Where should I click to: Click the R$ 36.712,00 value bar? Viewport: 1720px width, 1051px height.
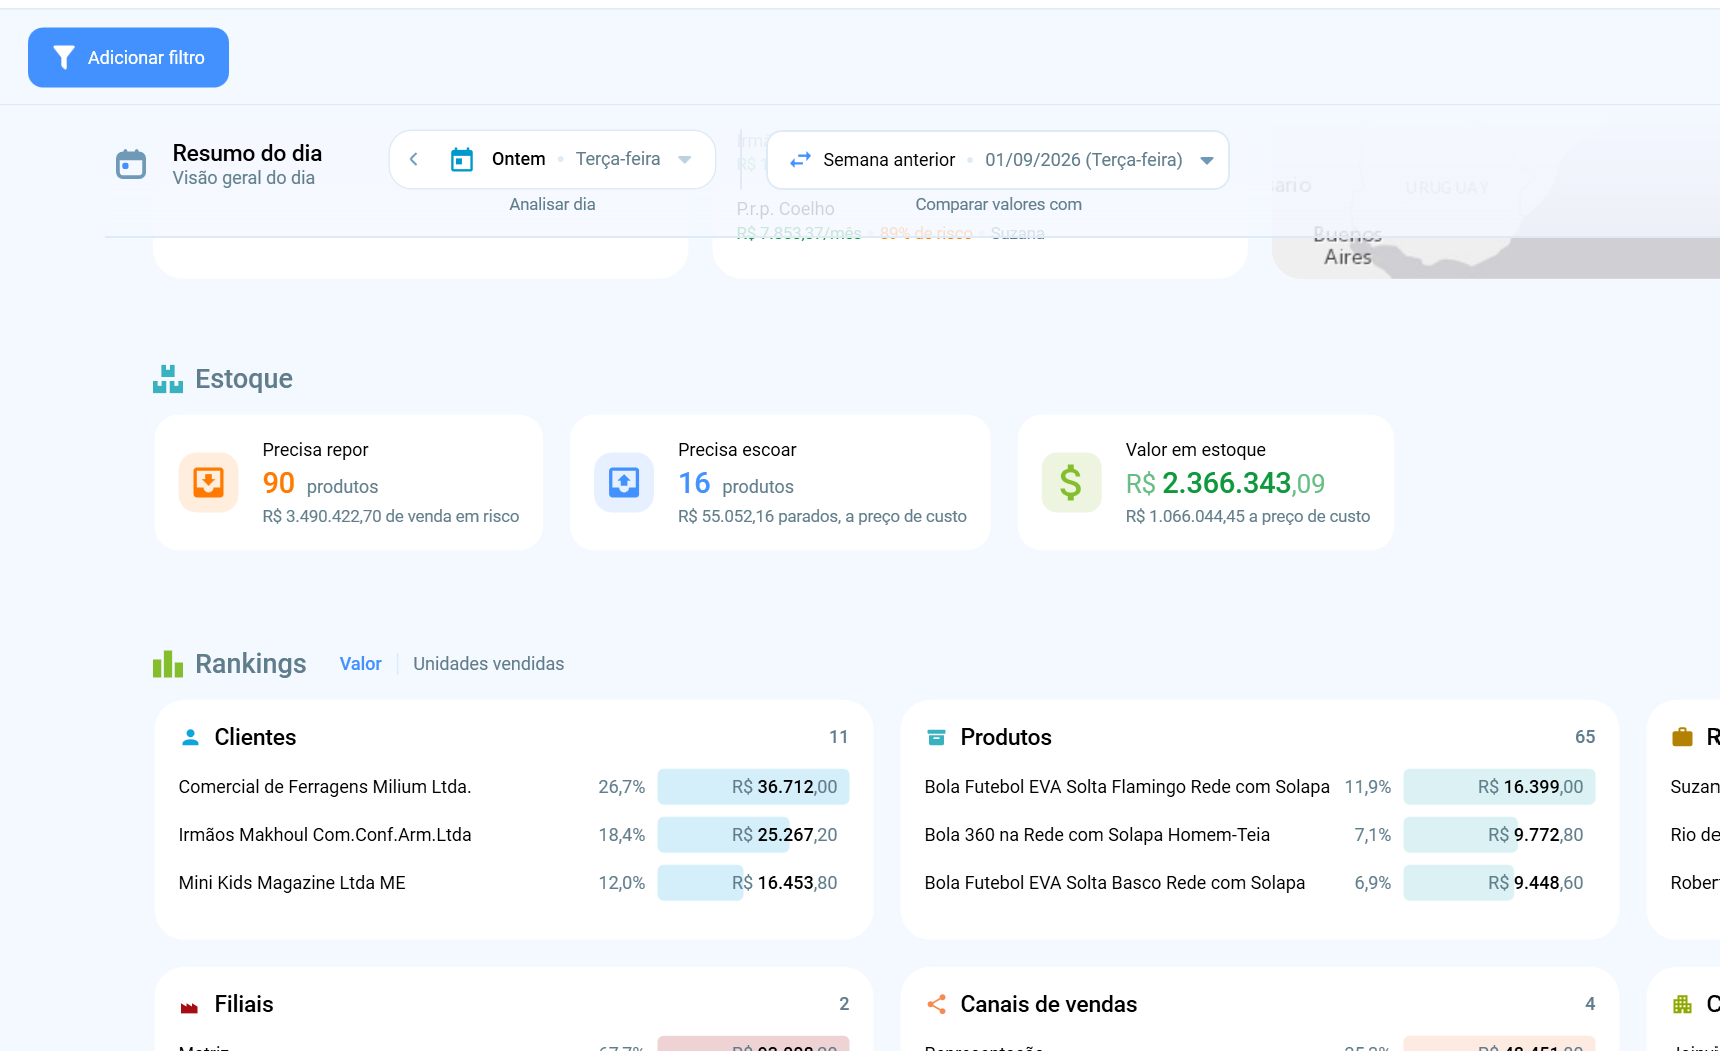(x=753, y=787)
